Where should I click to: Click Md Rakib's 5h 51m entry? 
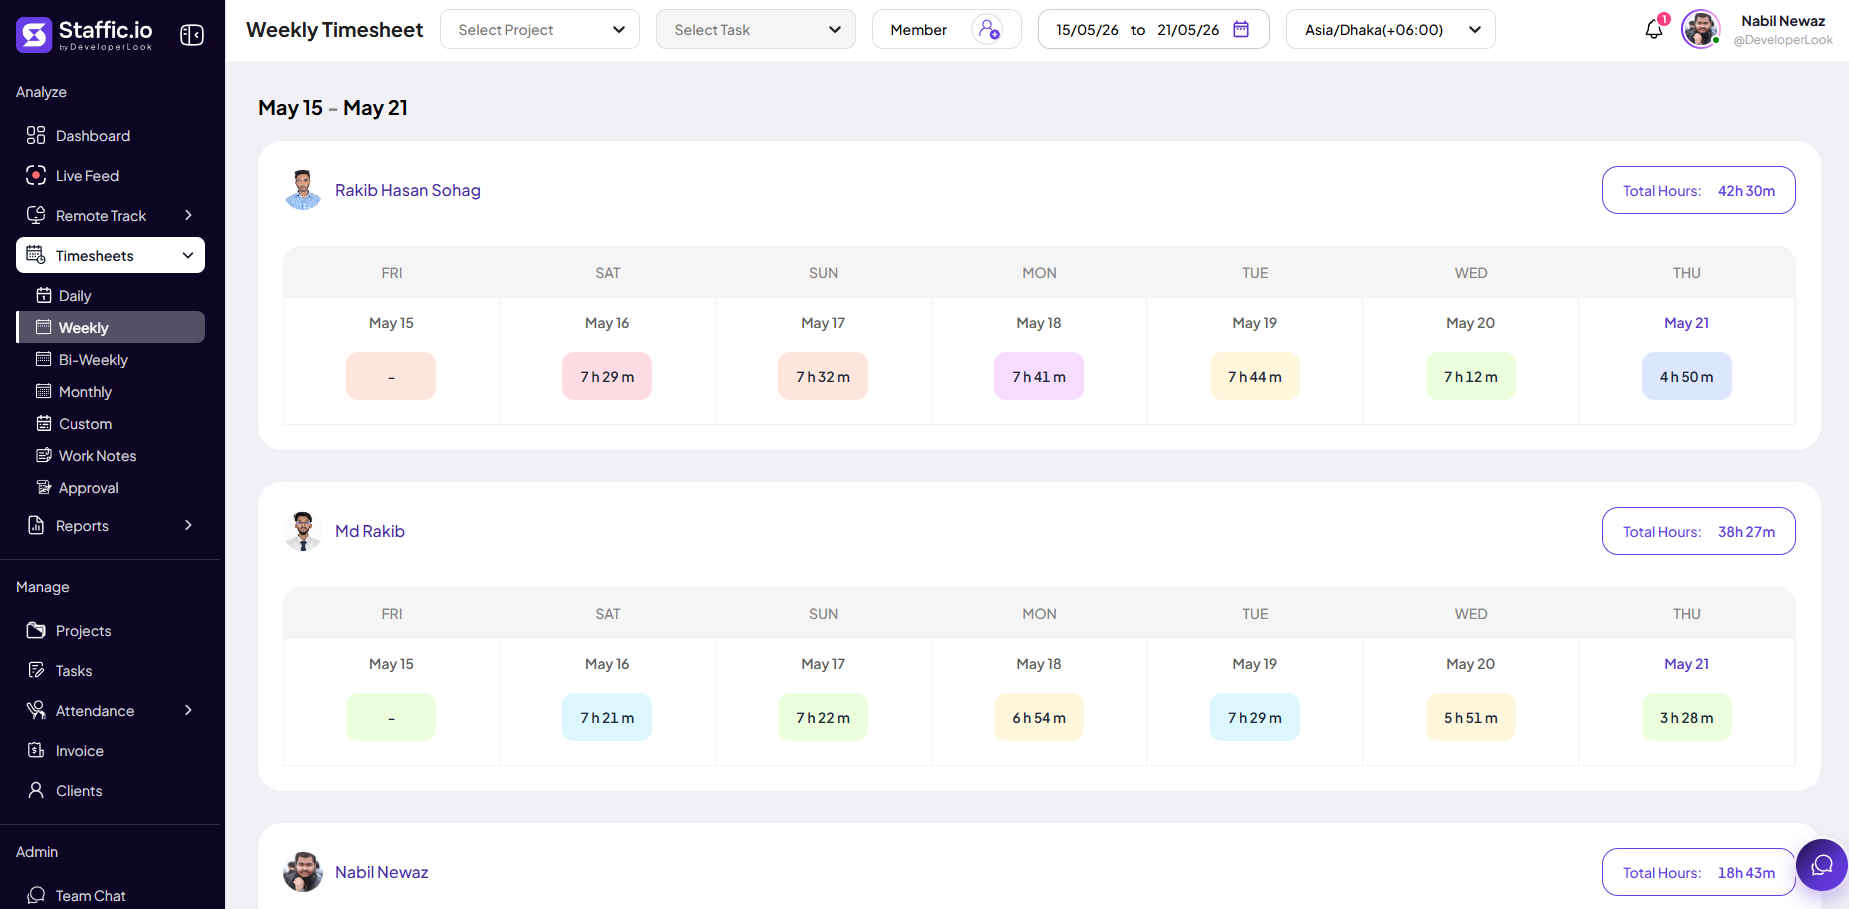(x=1471, y=717)
